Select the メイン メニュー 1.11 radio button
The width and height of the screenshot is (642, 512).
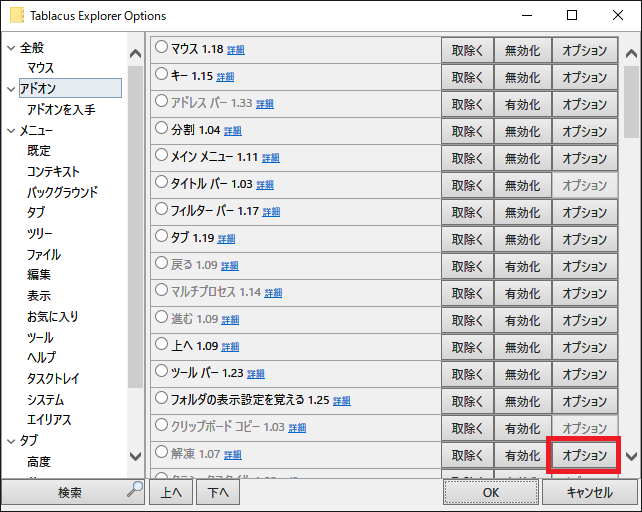click(161, 155)
